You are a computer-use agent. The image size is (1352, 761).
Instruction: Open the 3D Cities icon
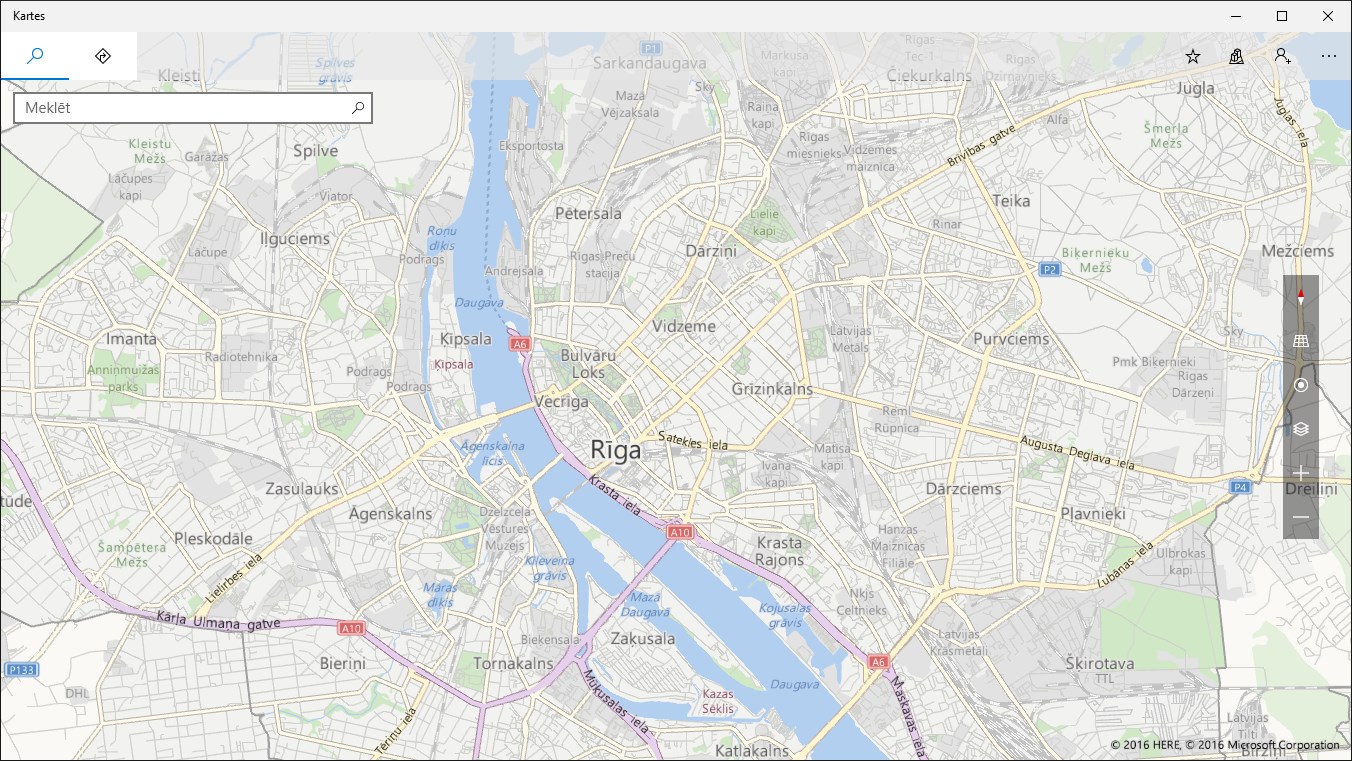point(1237,56)
